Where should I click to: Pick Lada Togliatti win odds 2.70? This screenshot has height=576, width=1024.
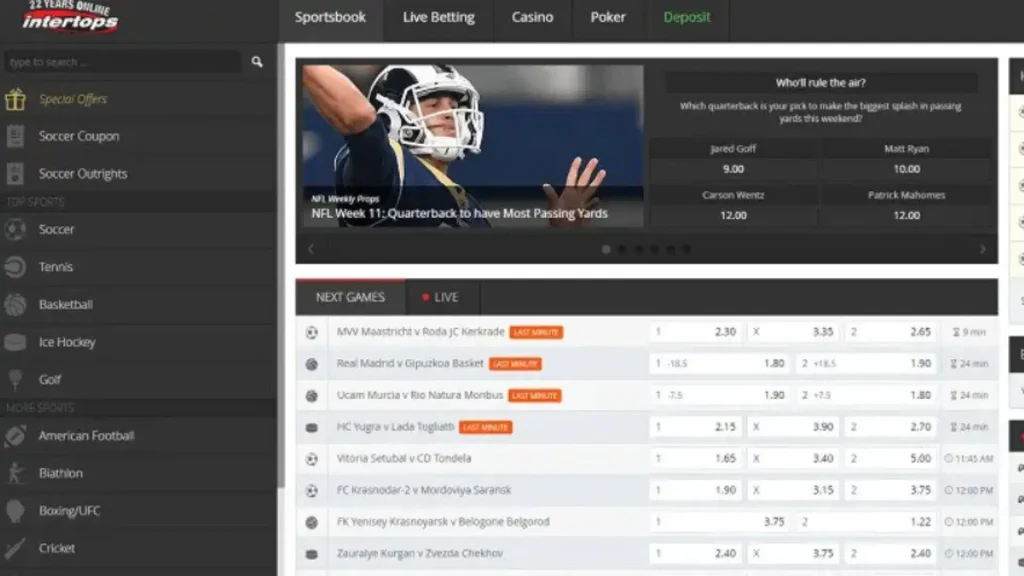(891, 426)
